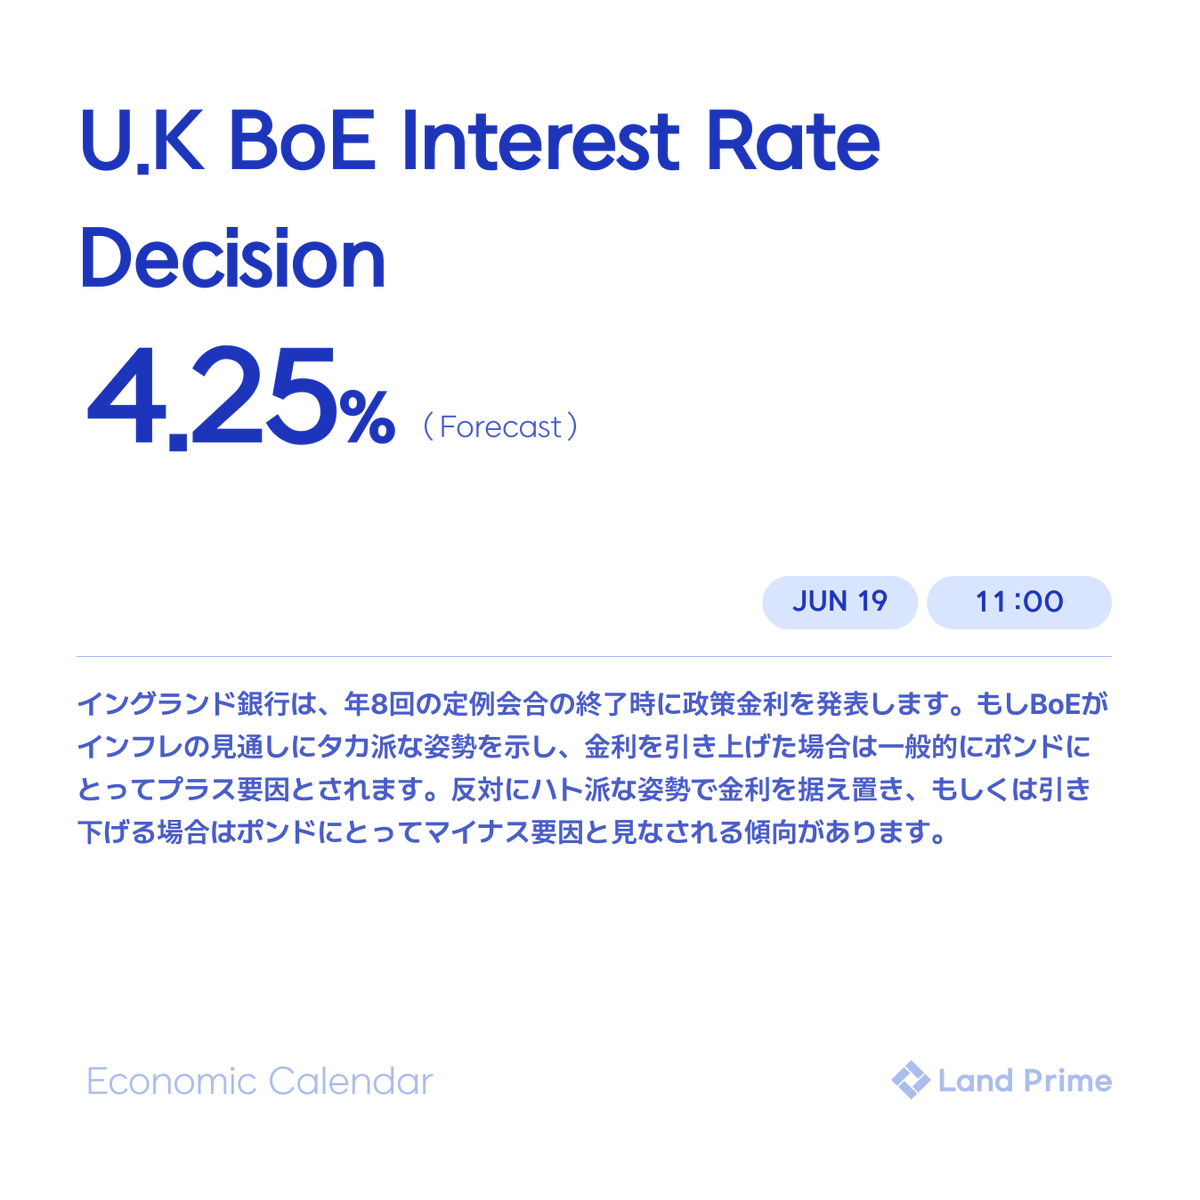Click the U.K BoE Interest Rate heading

click(480, 141)
